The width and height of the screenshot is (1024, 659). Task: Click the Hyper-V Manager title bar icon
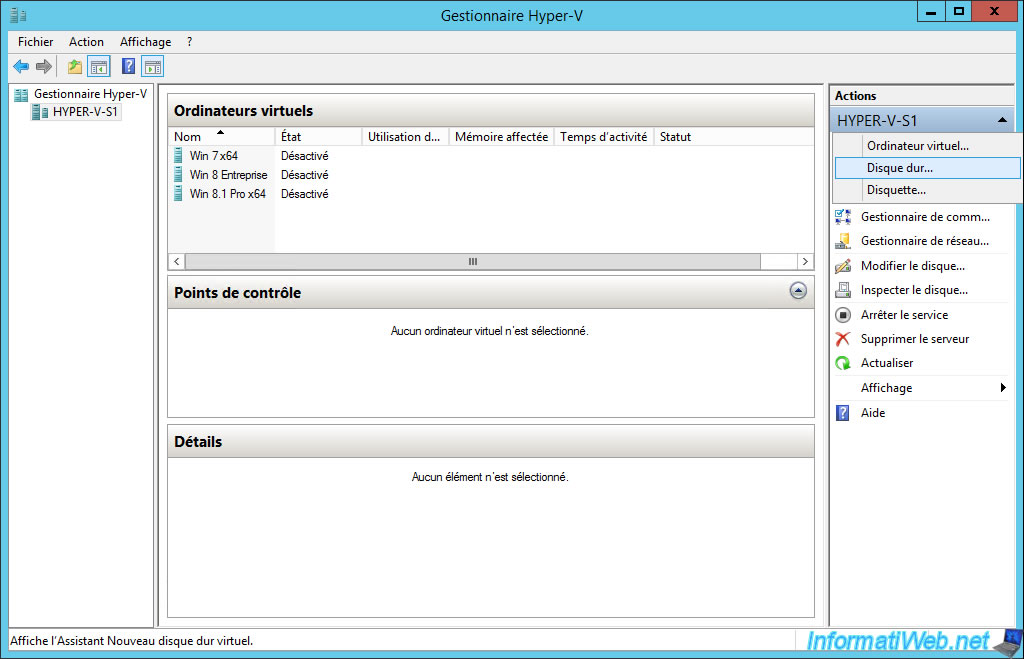click(x=18, y=15)
